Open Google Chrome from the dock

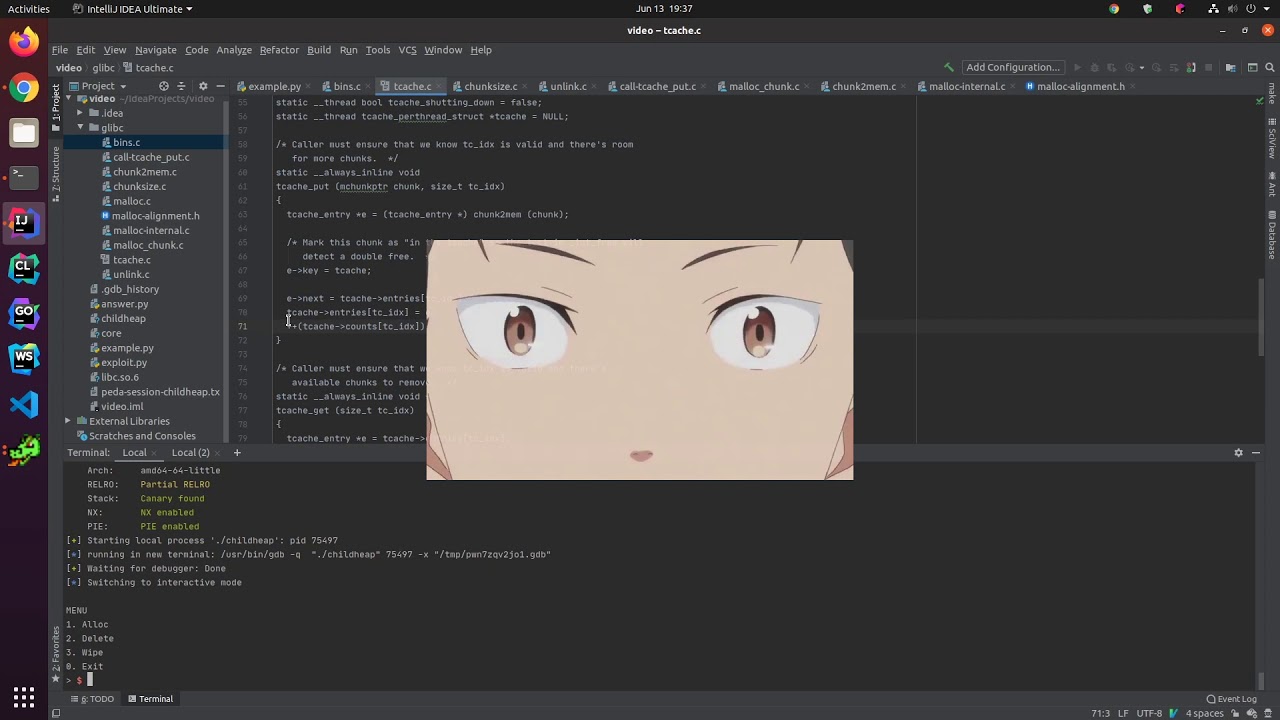pyautogui.click(x=24, y=88)
